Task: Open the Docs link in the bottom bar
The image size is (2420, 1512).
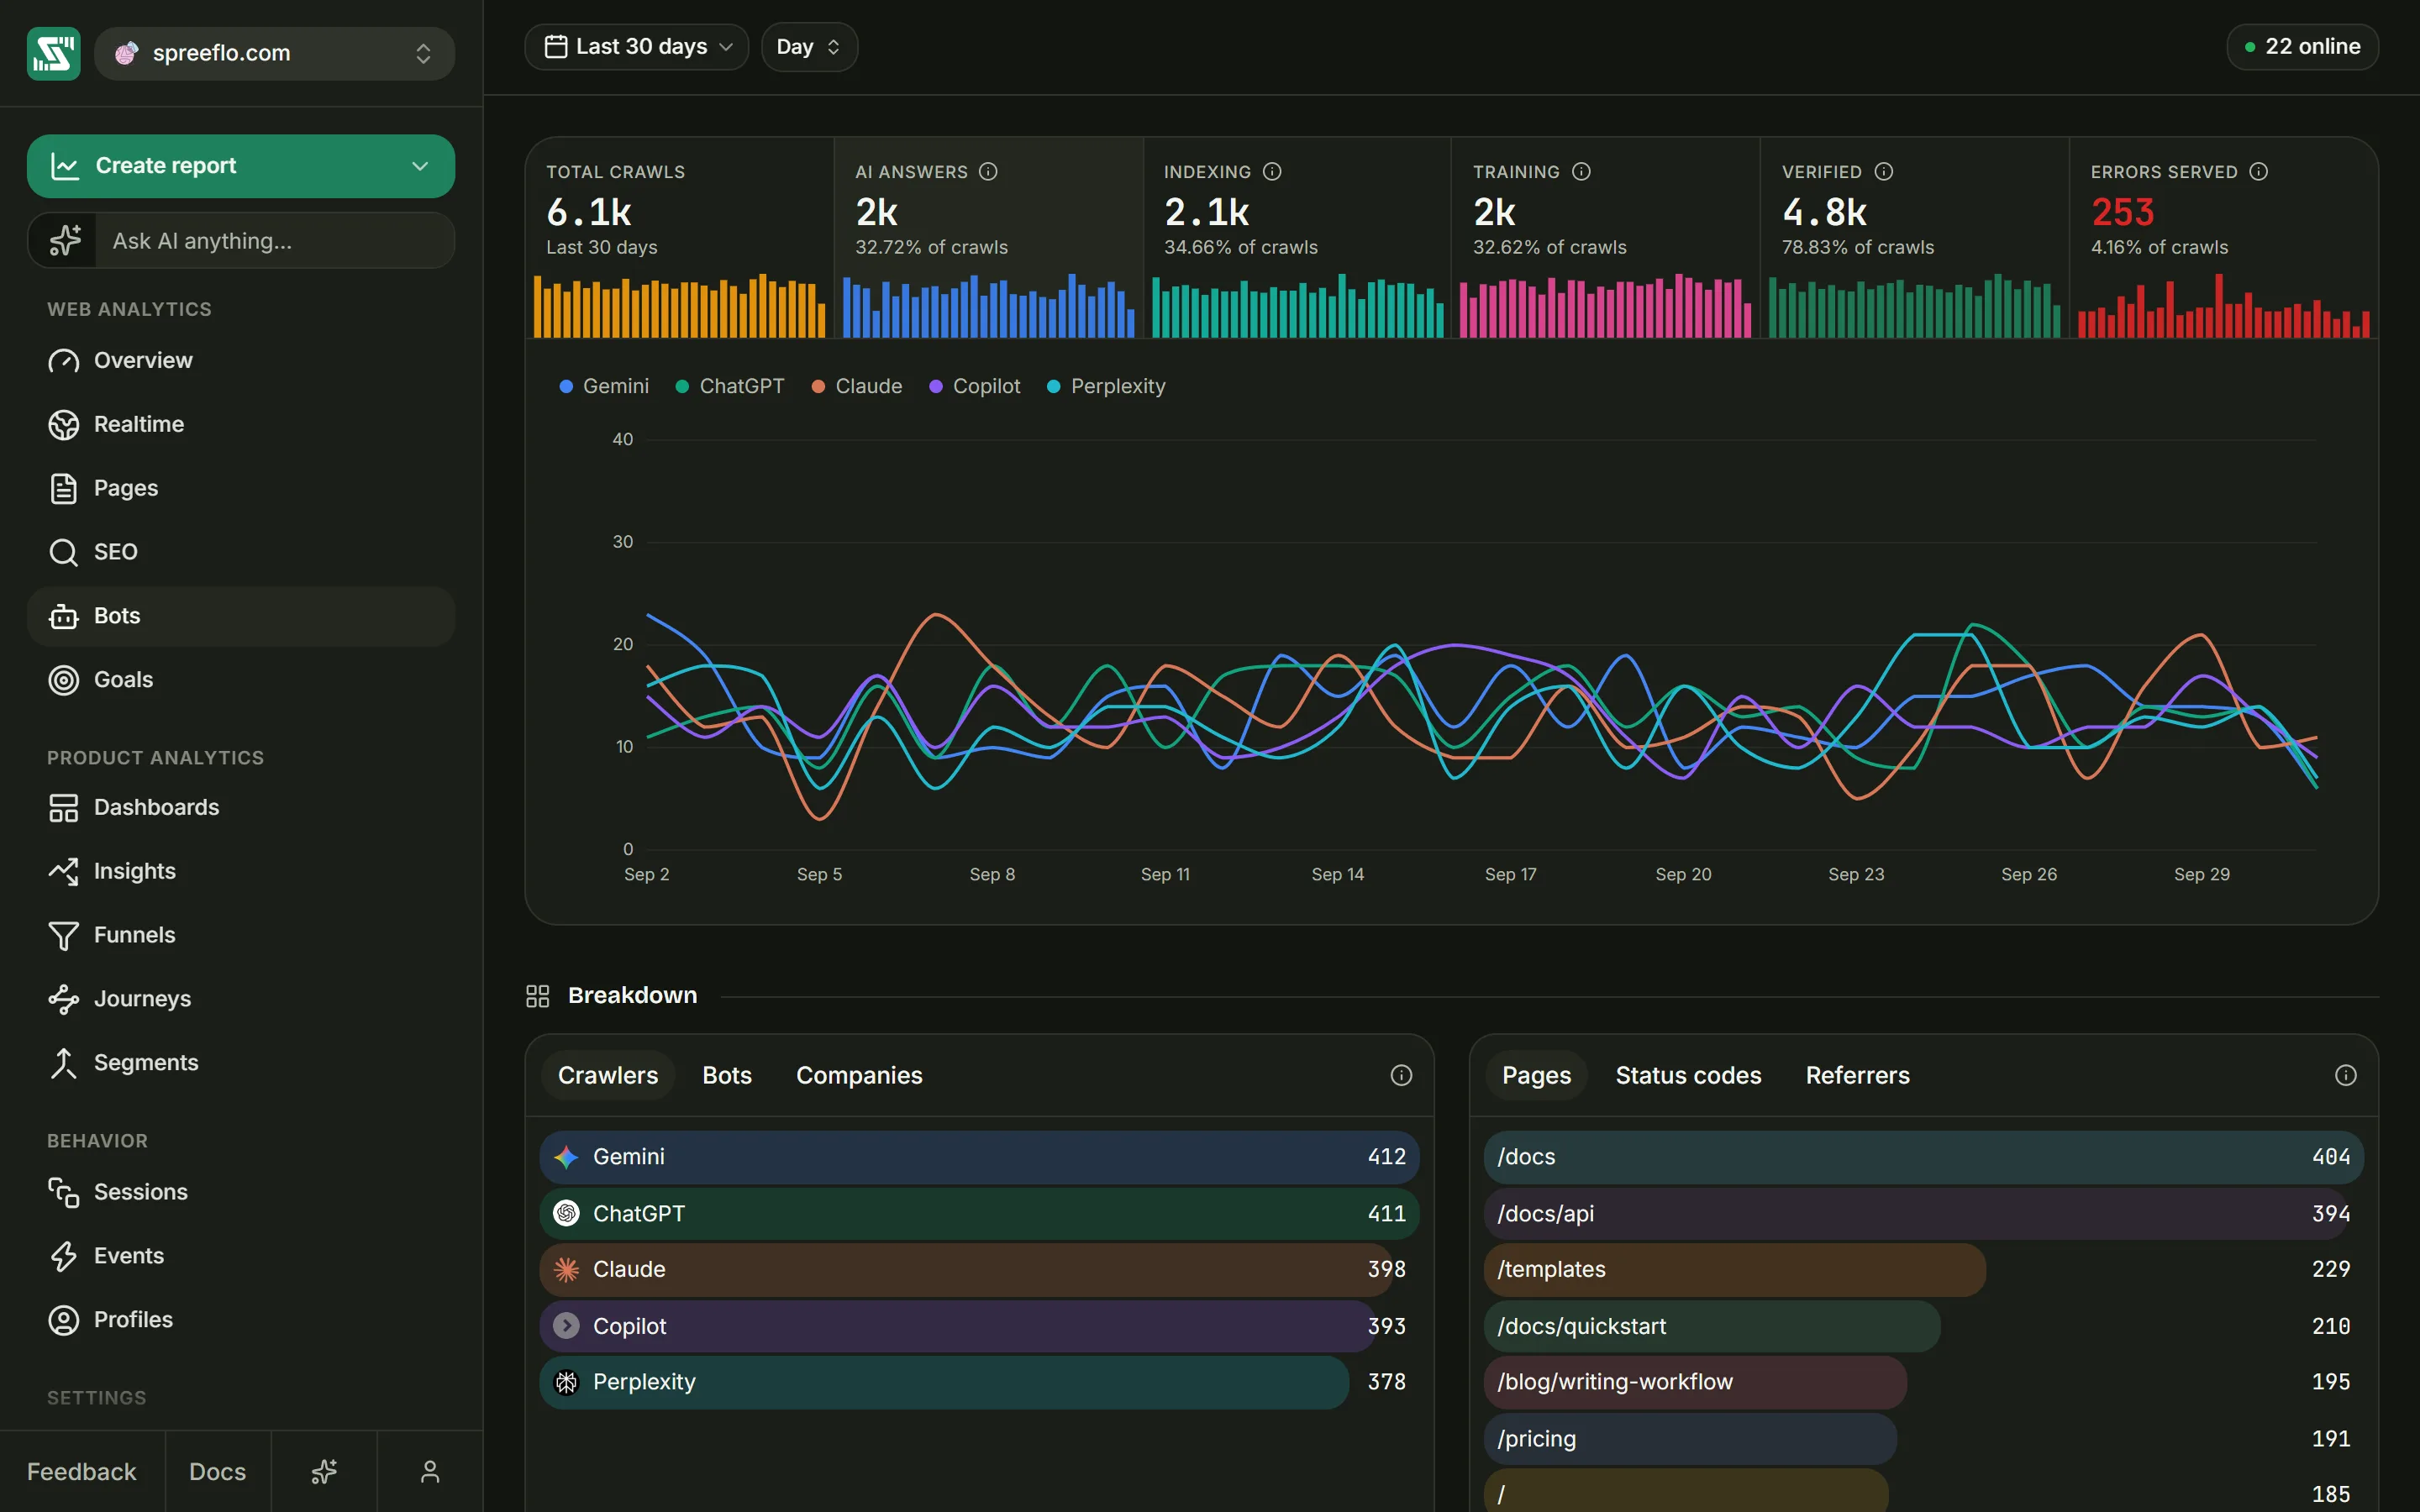Action: (218, 1472)
